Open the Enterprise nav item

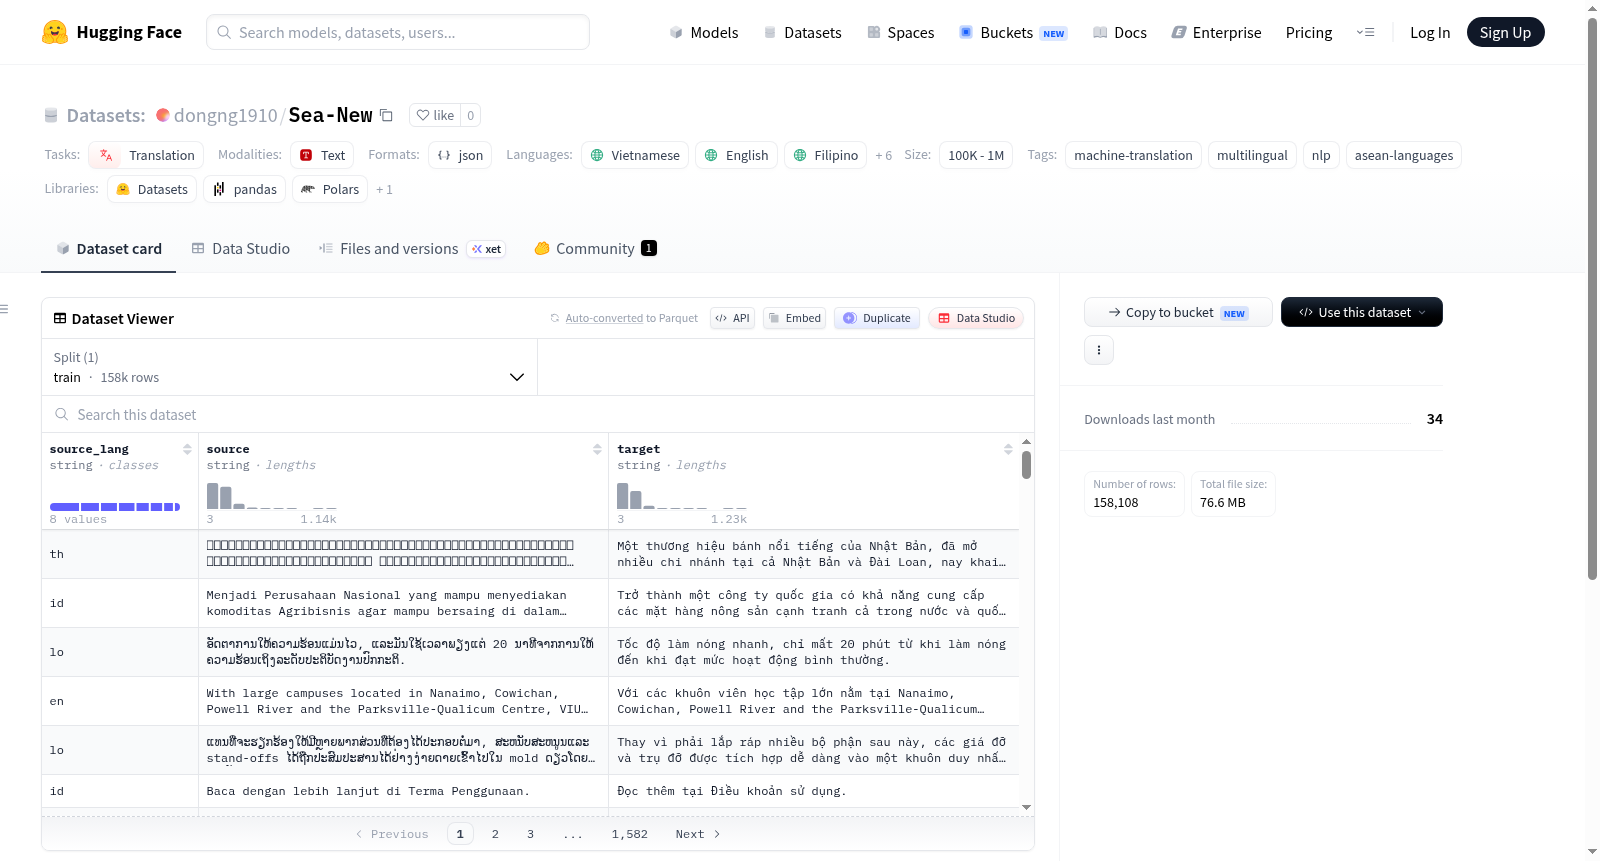point(1216,33)
